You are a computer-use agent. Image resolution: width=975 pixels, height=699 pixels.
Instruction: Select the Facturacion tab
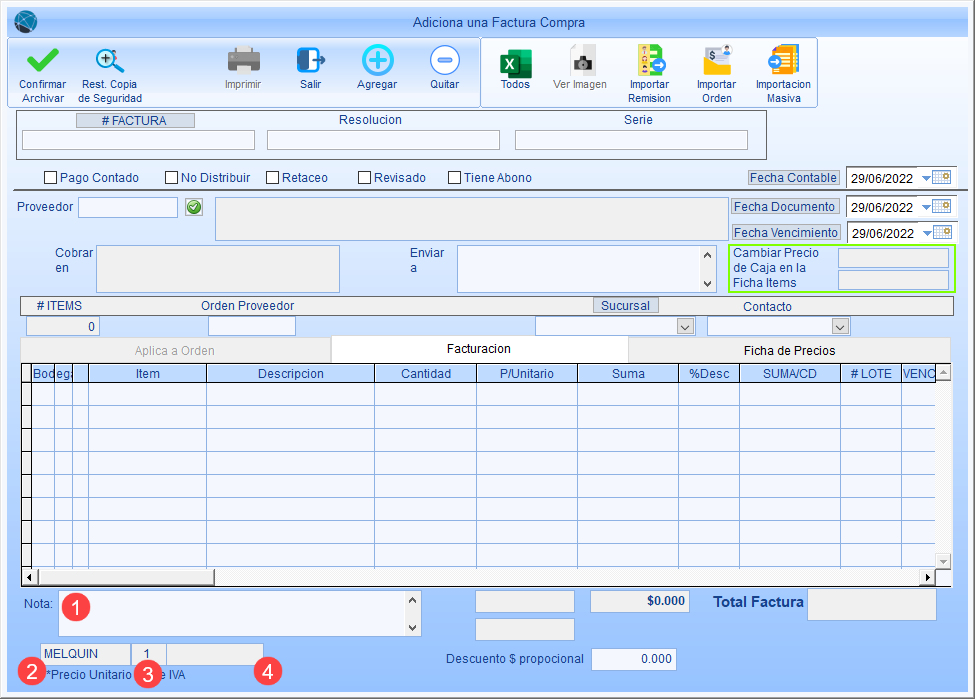coord(479,349)
